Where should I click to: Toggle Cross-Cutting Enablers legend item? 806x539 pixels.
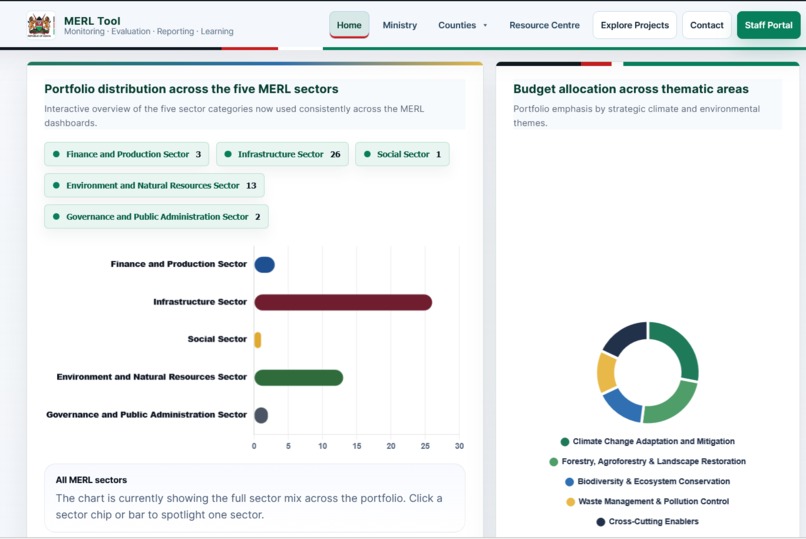coord(648,522)
